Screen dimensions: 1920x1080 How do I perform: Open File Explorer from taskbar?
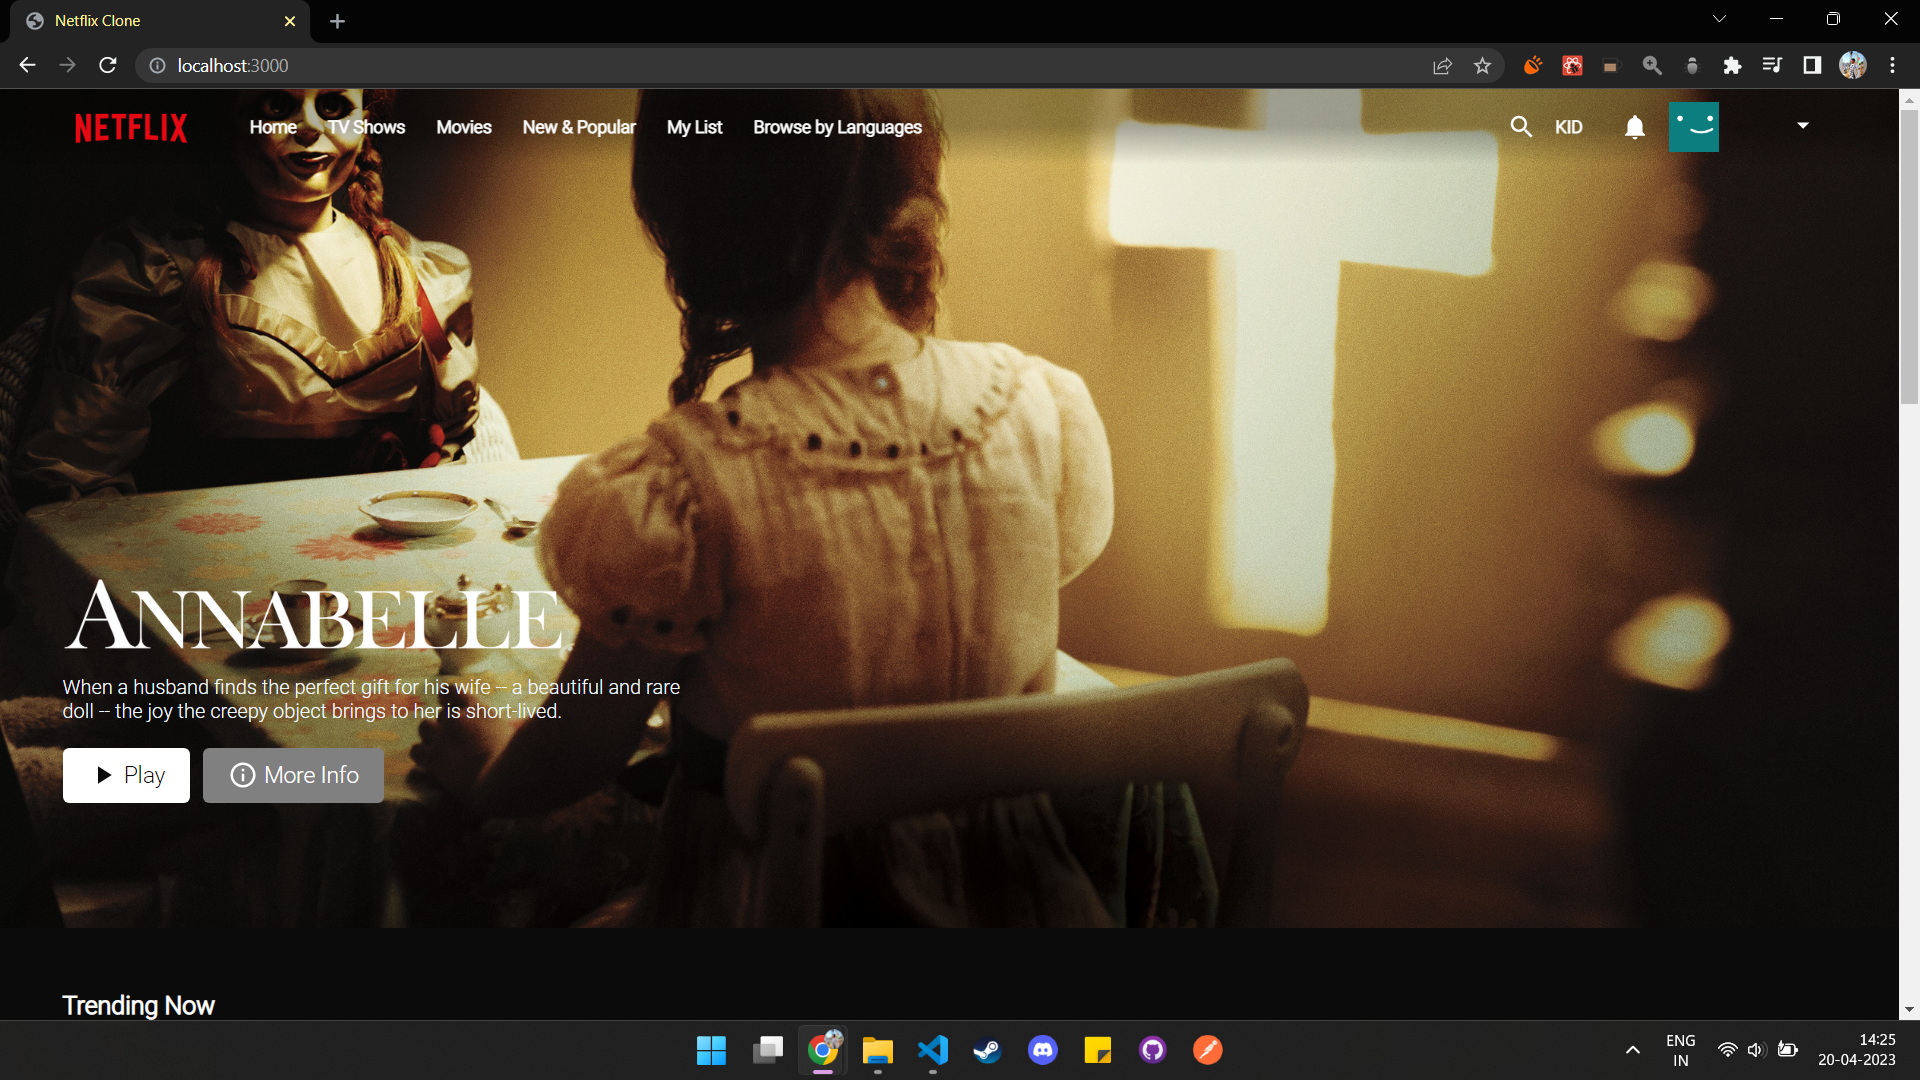tap(877, 1050)
